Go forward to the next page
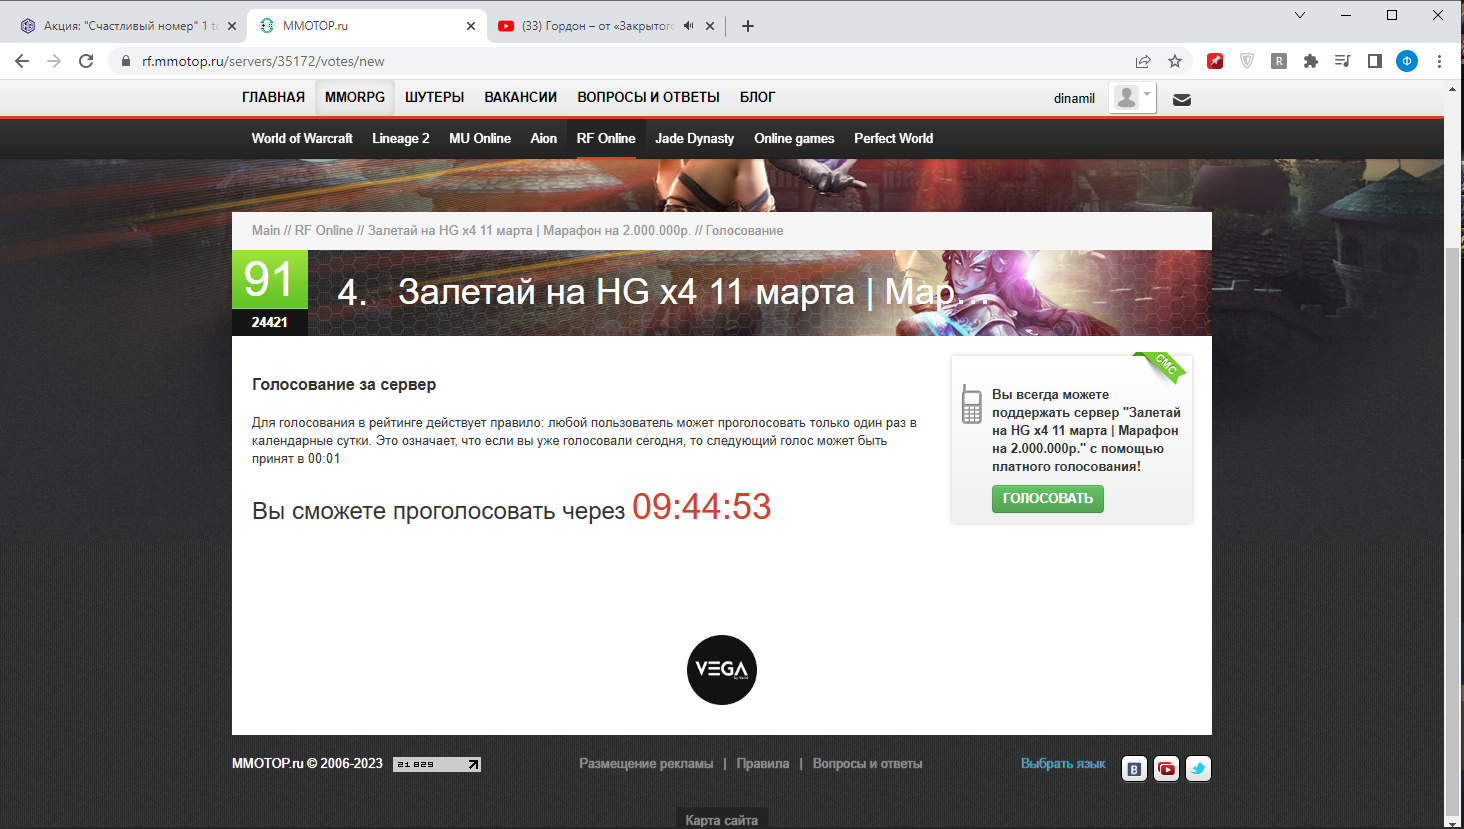This screenshot has height=829, width=1464. point(54,61)
